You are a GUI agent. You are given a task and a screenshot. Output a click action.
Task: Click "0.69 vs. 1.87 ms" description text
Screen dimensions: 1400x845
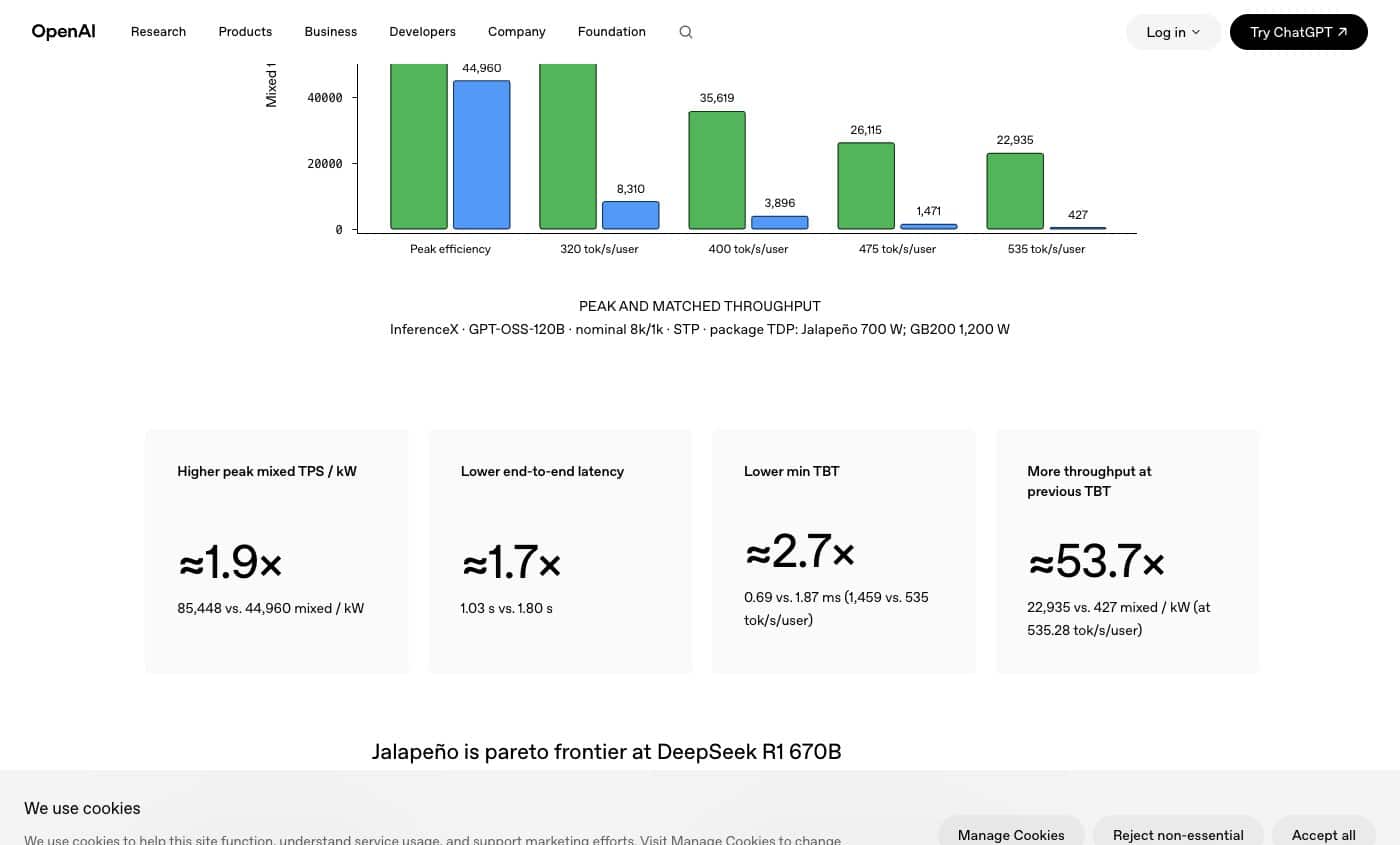[836, 609]
